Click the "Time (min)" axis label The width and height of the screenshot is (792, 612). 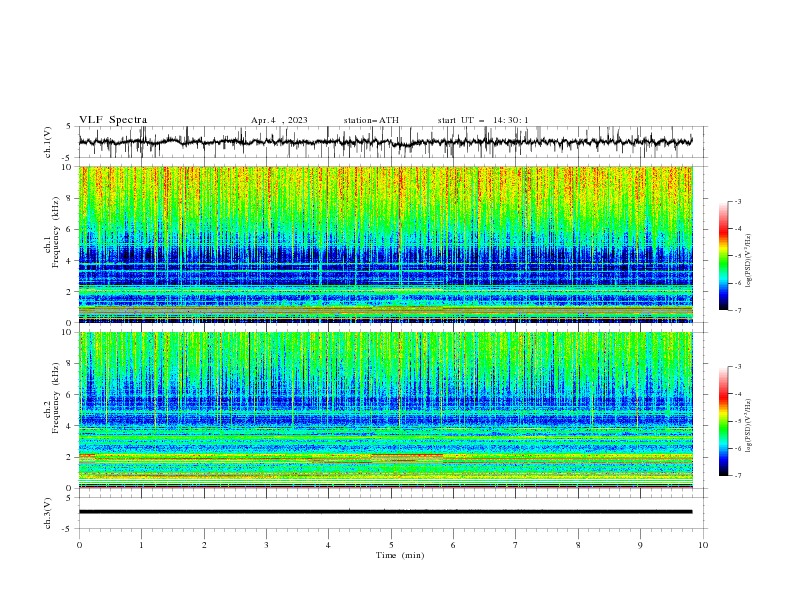tap(400, 555)
